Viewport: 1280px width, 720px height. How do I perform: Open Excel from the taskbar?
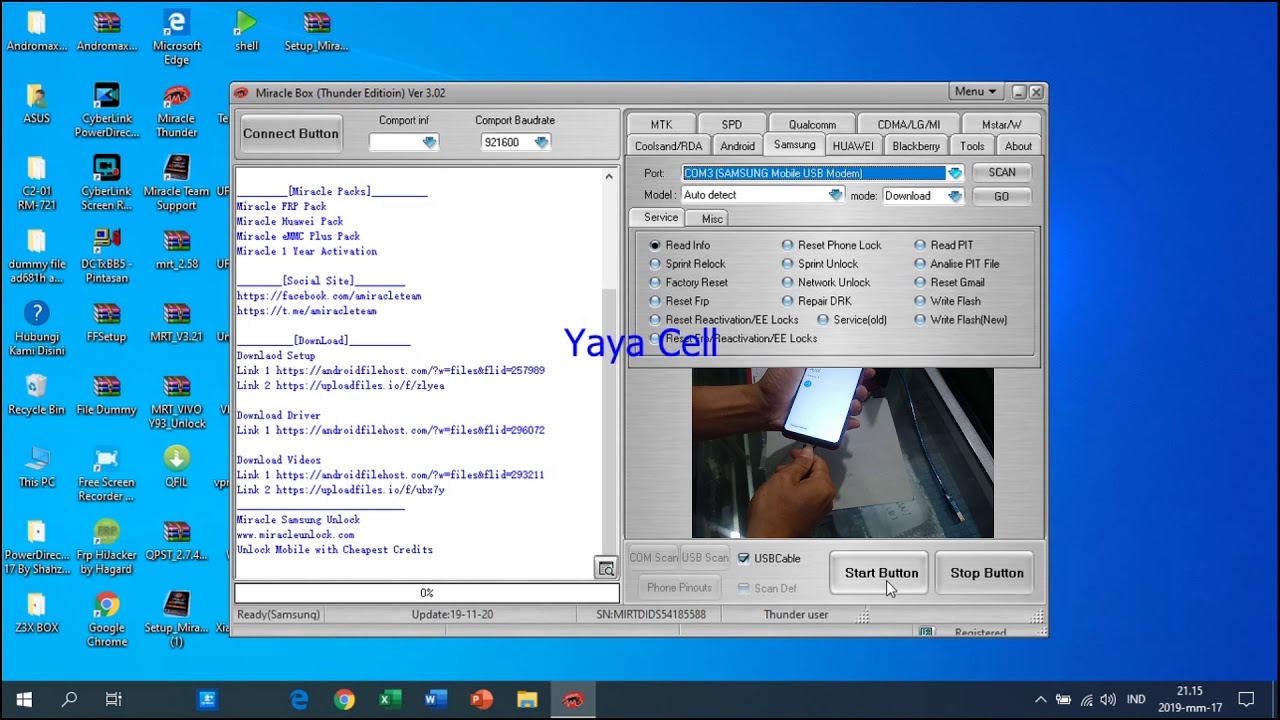pyautogui.click(x=389, y=700)
